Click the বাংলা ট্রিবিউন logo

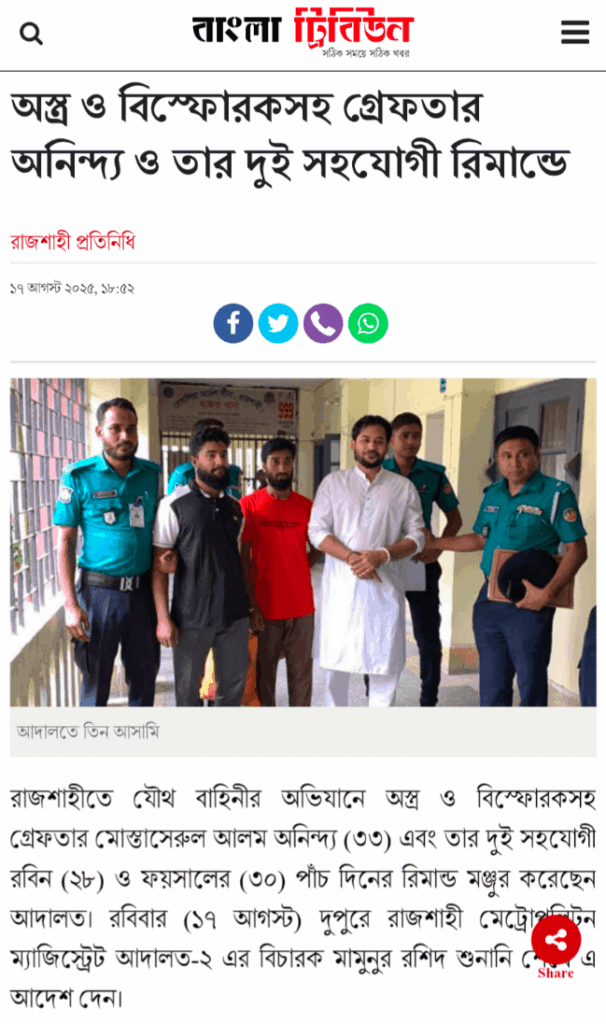(303, 31)
